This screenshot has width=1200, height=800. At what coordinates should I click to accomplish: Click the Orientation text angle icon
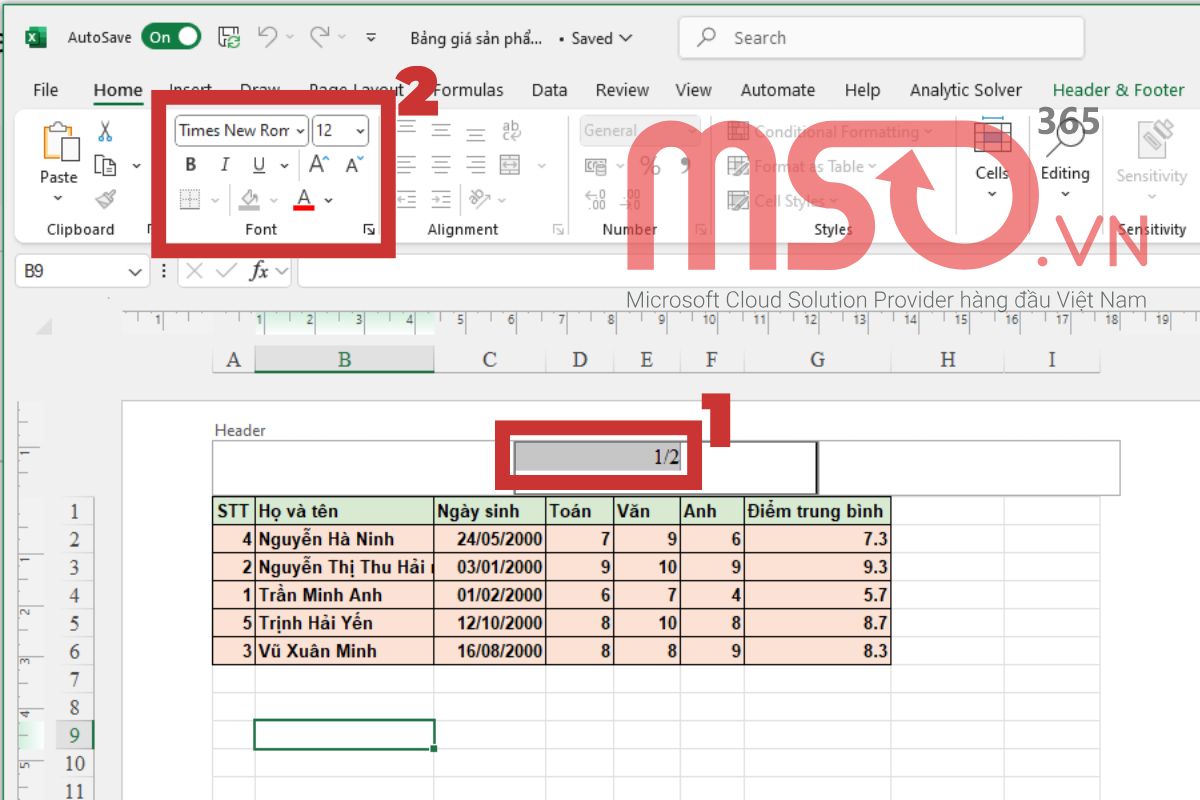click(x=479, y=199)
